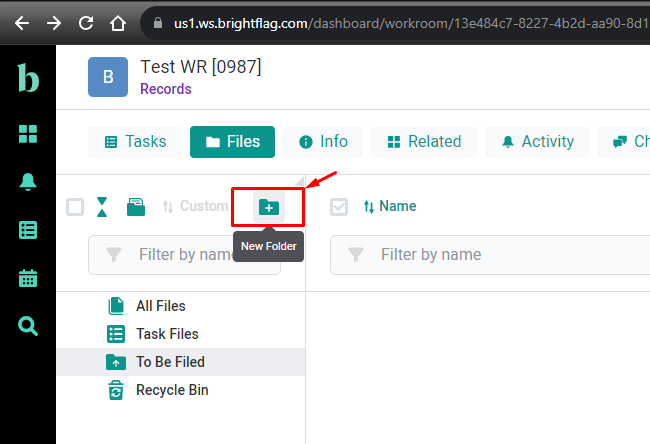Click the collapse/expand folders hourglass icon
Screen dimensions: 650x444
point(102,207)
